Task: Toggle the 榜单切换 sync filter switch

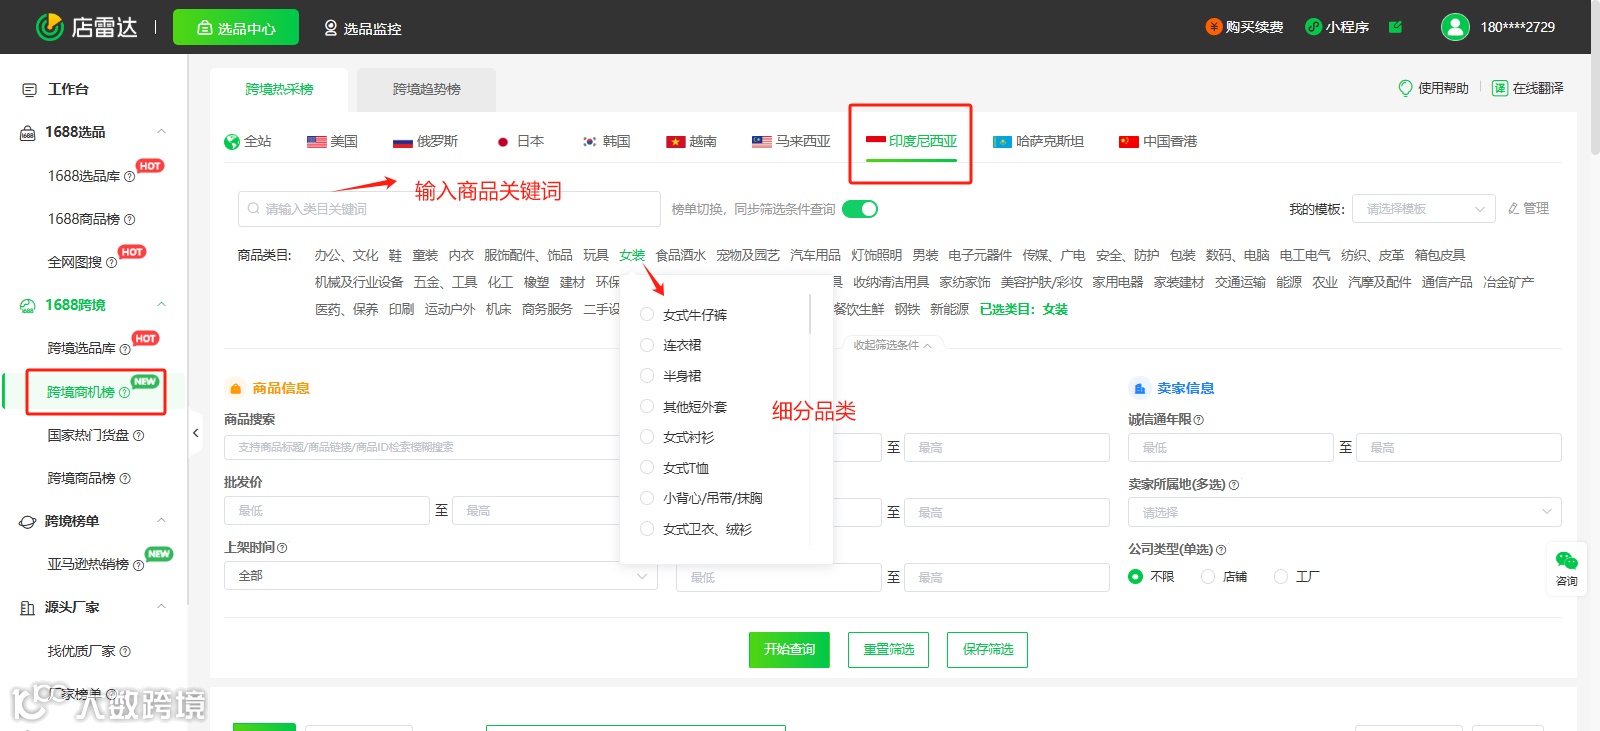Action: click(860, 209)
